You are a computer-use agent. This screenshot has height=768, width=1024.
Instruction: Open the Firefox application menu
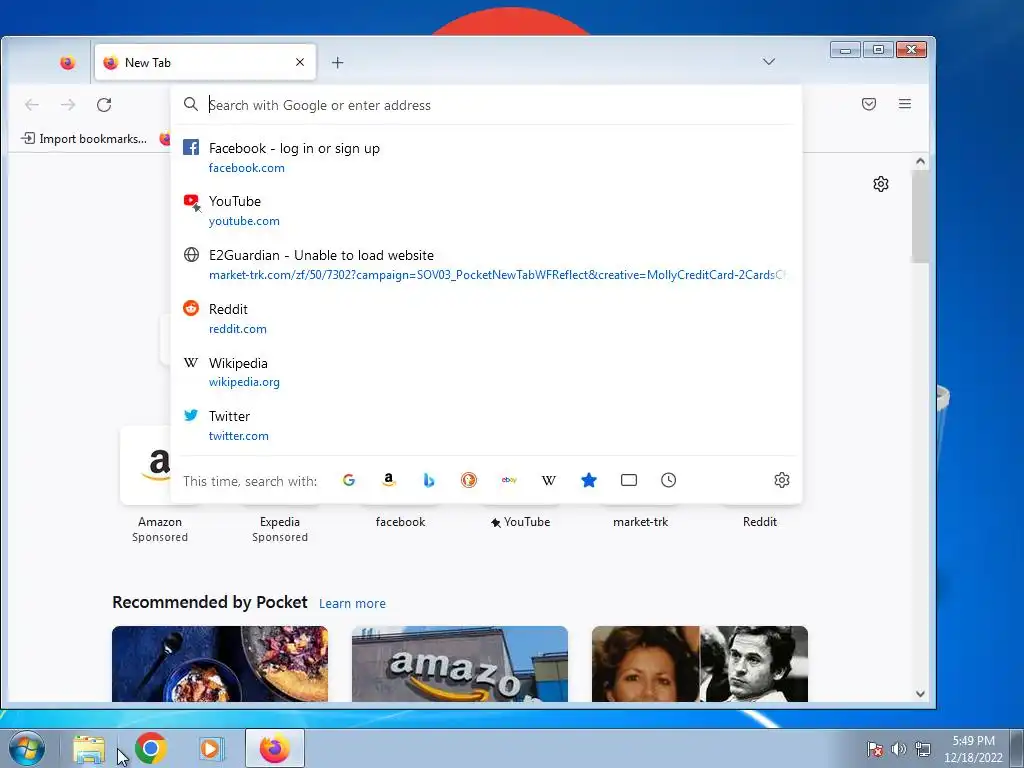pos(904,104)
